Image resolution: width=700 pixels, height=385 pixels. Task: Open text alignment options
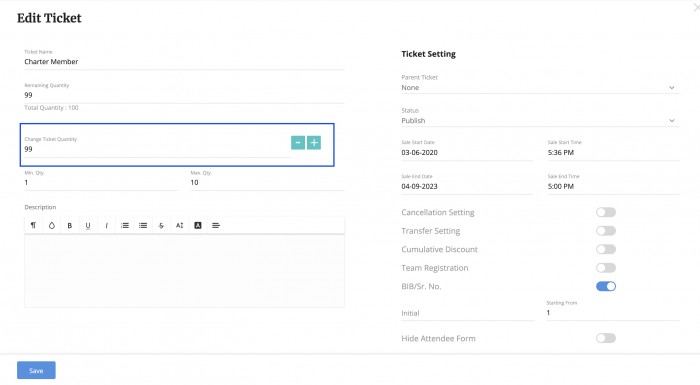click(216, 226)
